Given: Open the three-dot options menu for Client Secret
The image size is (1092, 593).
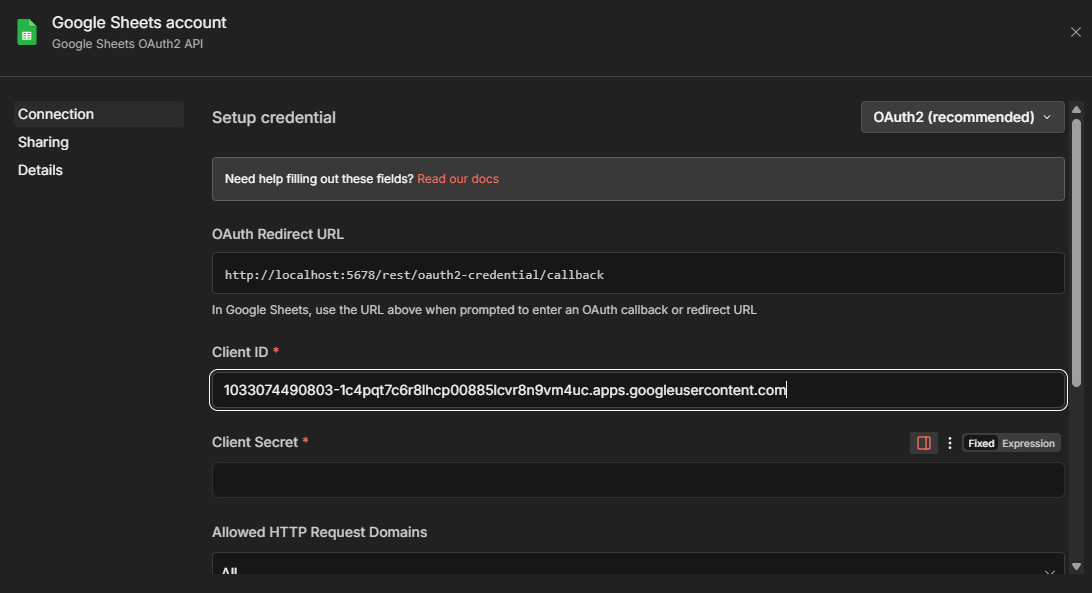Looking at the screenshot, I should click(x=950, y=443).
